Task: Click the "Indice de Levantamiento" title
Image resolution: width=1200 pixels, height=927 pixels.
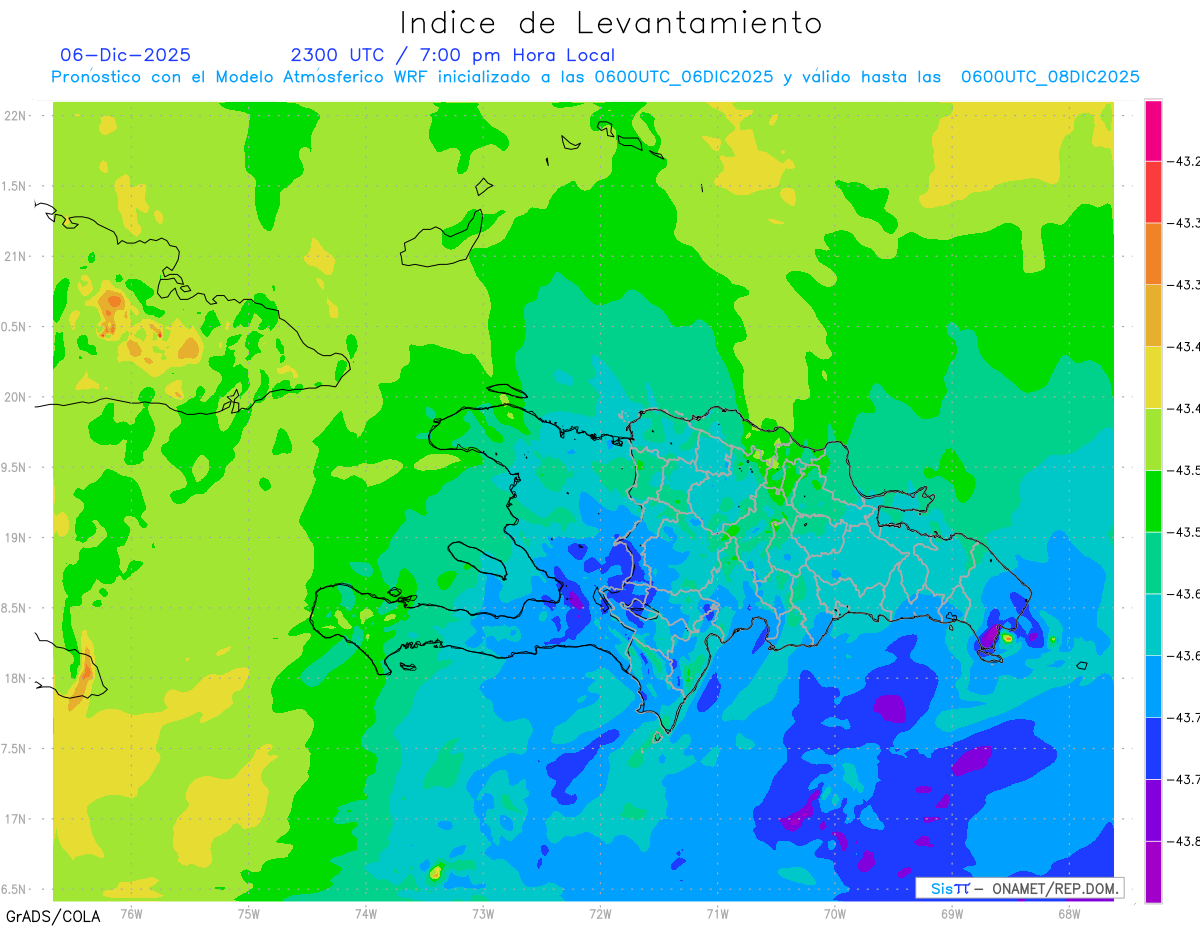Action: 611,23
